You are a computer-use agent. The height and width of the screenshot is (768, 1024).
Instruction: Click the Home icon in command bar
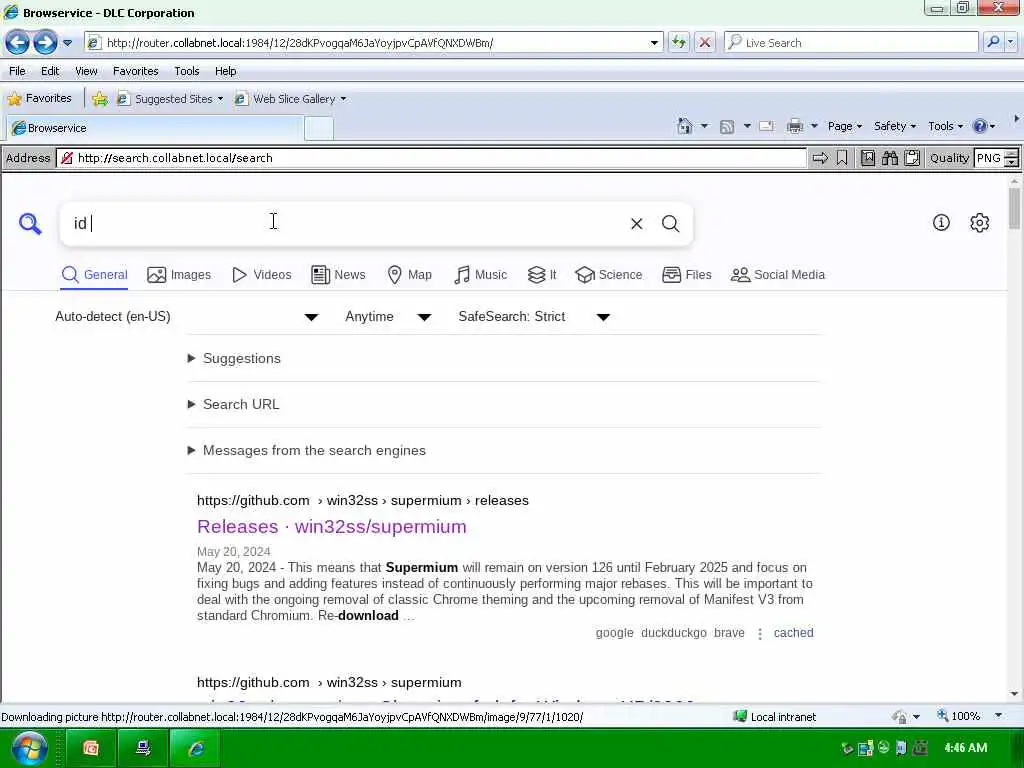[684, 126]
